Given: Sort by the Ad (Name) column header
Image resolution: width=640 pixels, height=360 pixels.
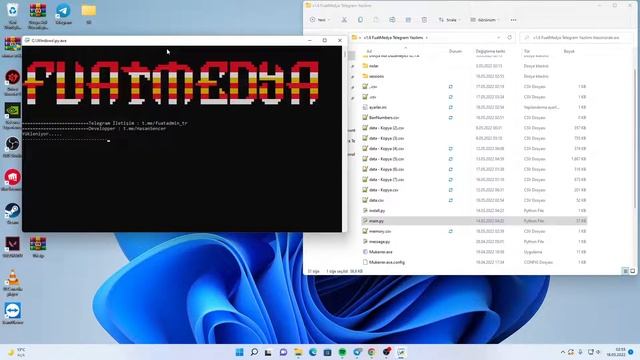Looking at the screenshot, I should tap(369, 51).
